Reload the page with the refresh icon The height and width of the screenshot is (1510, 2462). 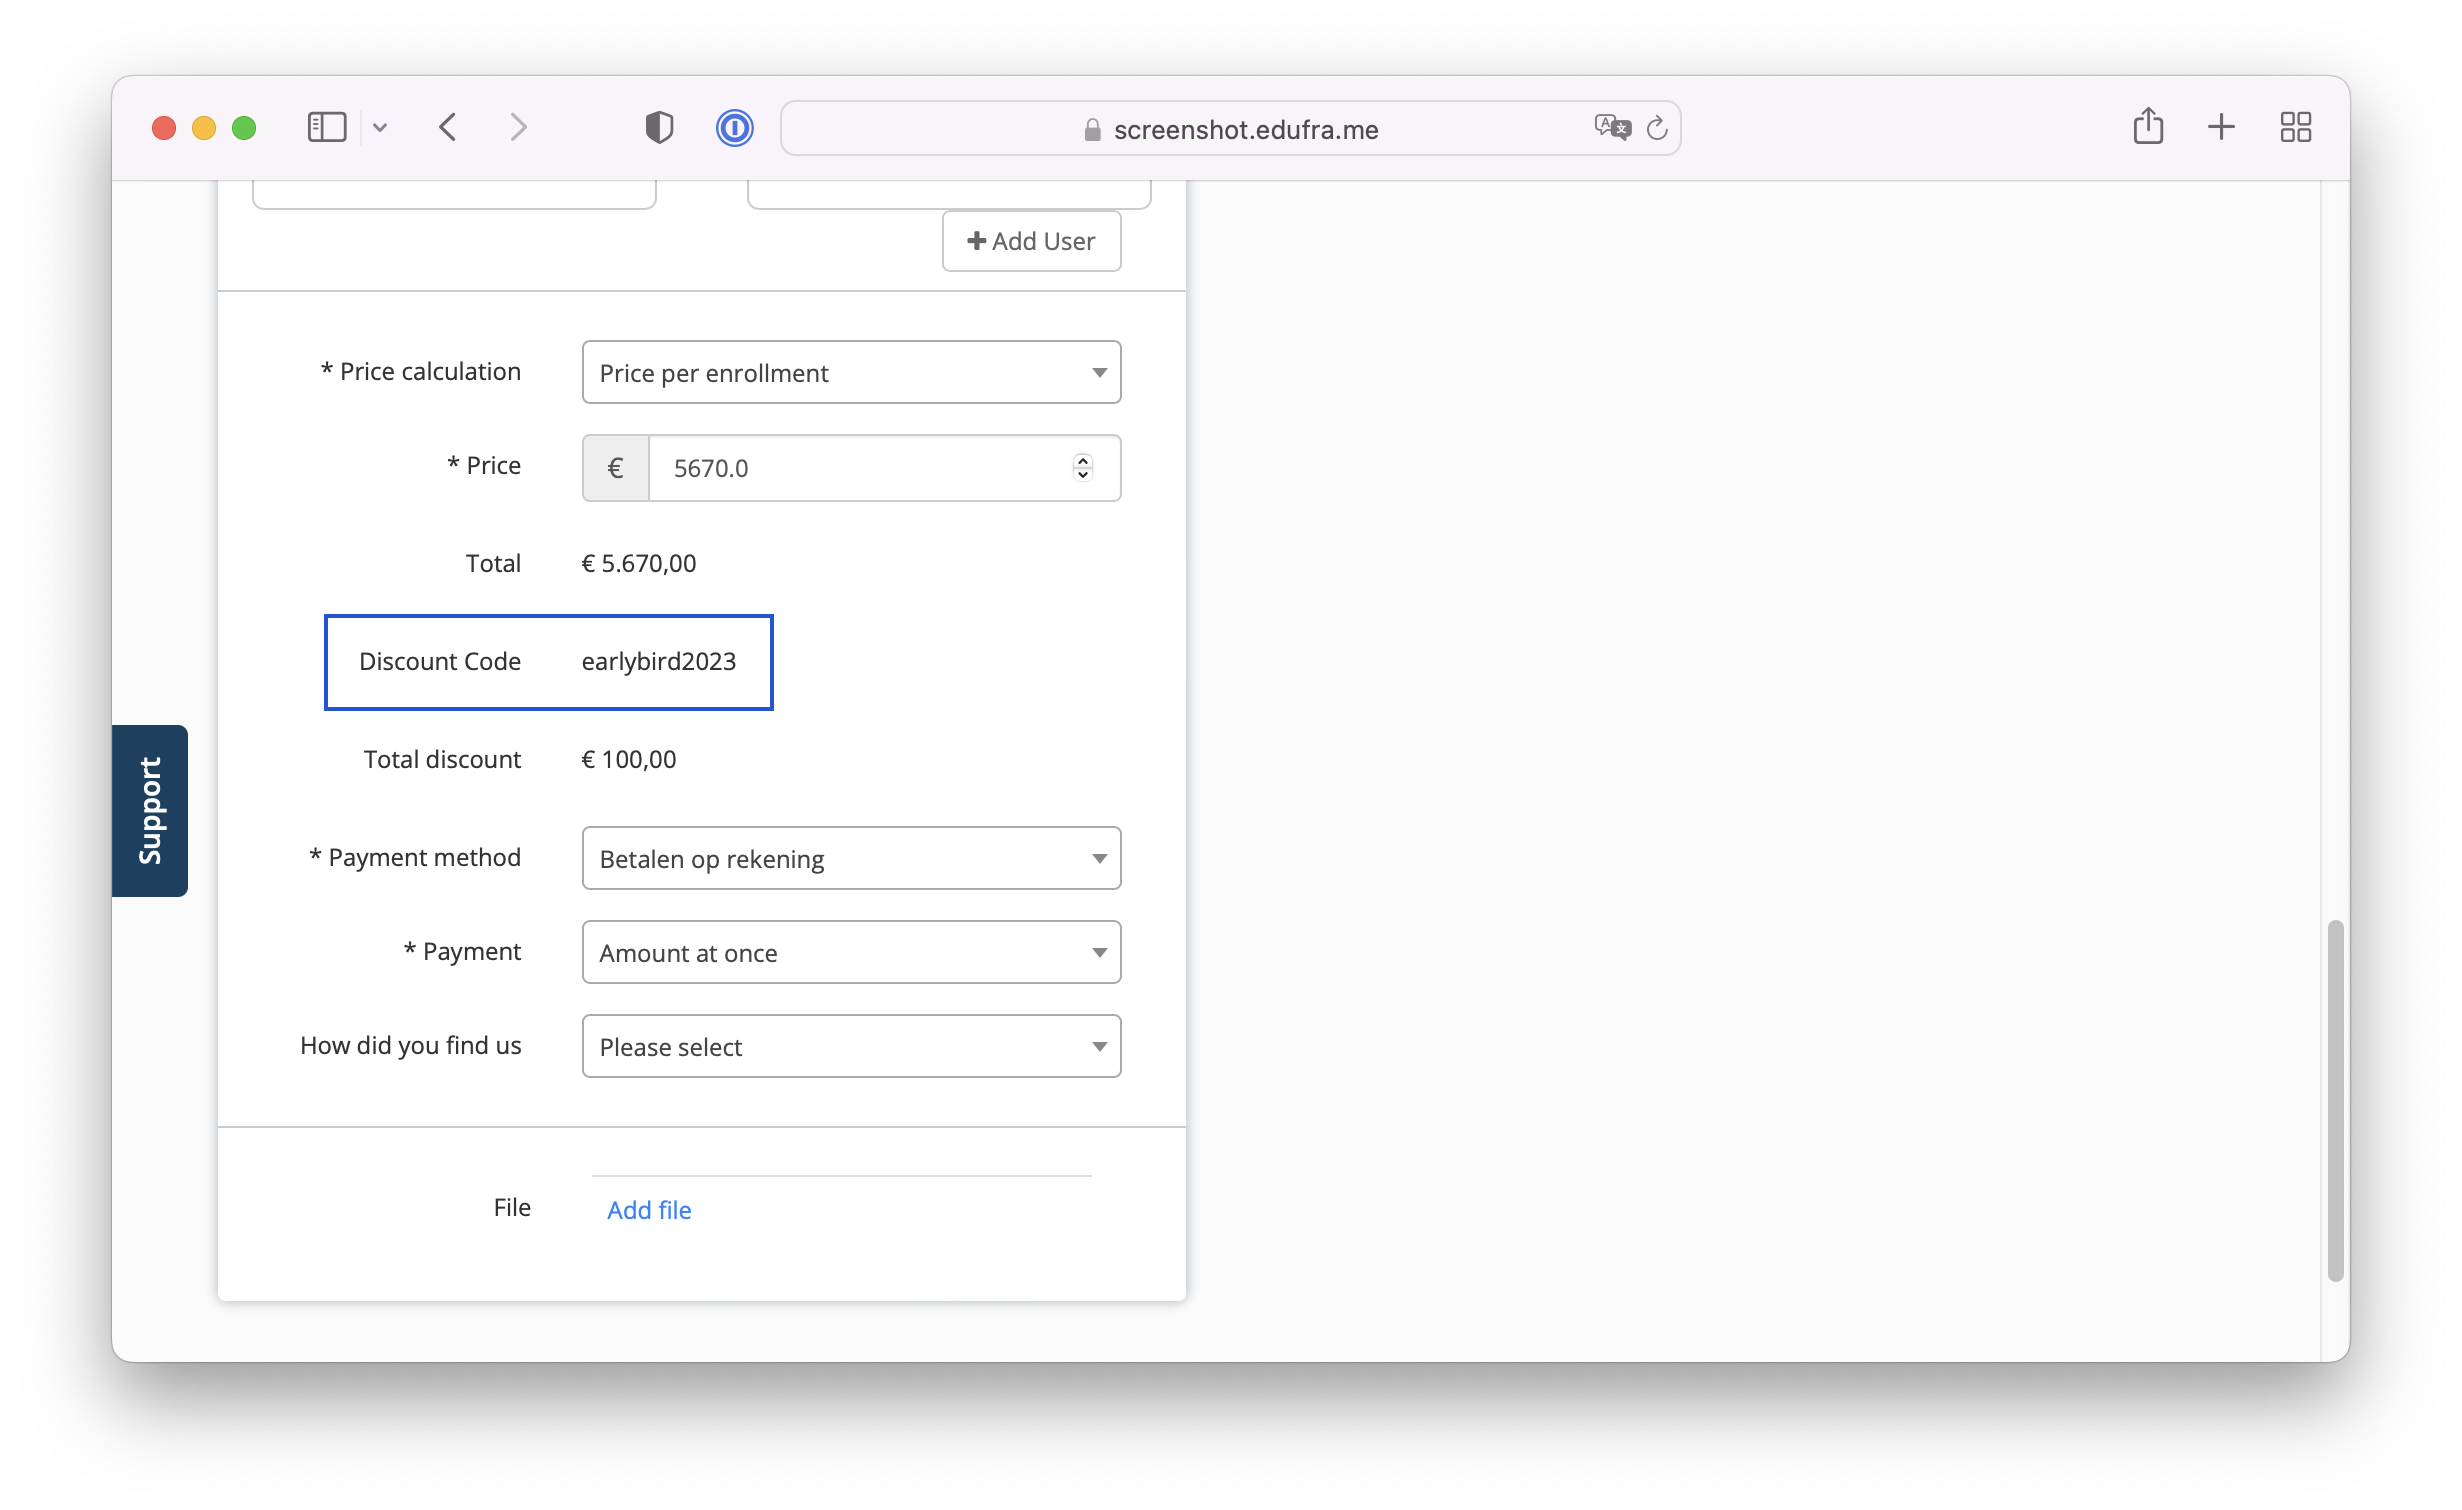pos(1657,128)
